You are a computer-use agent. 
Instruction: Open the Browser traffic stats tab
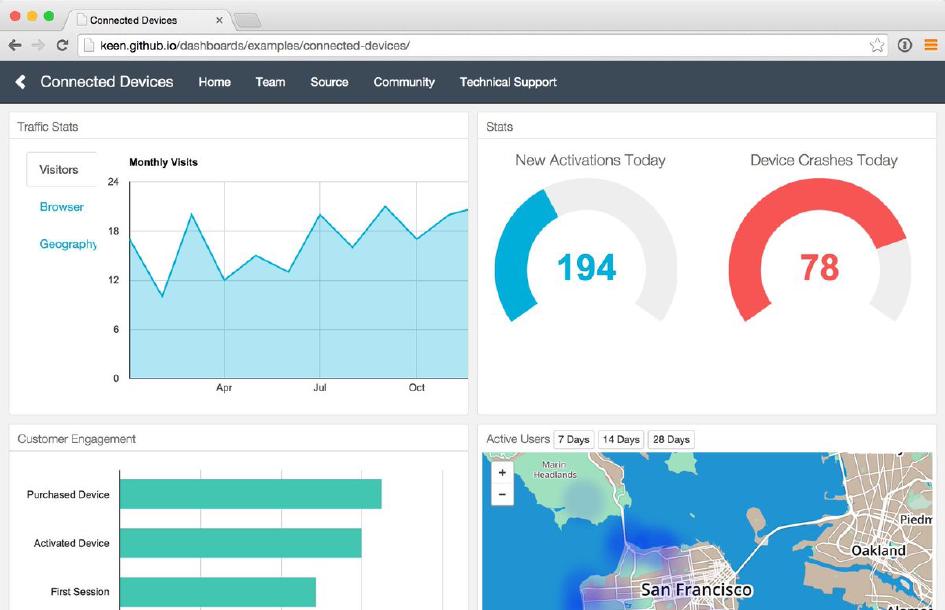click(x=62, y=207)
